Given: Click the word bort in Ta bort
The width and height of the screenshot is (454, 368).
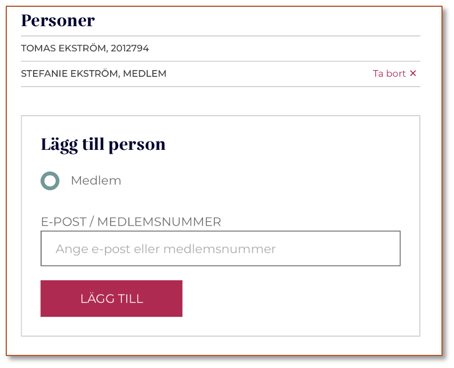Looking at the screenshot, I should [x=396, y=73].
